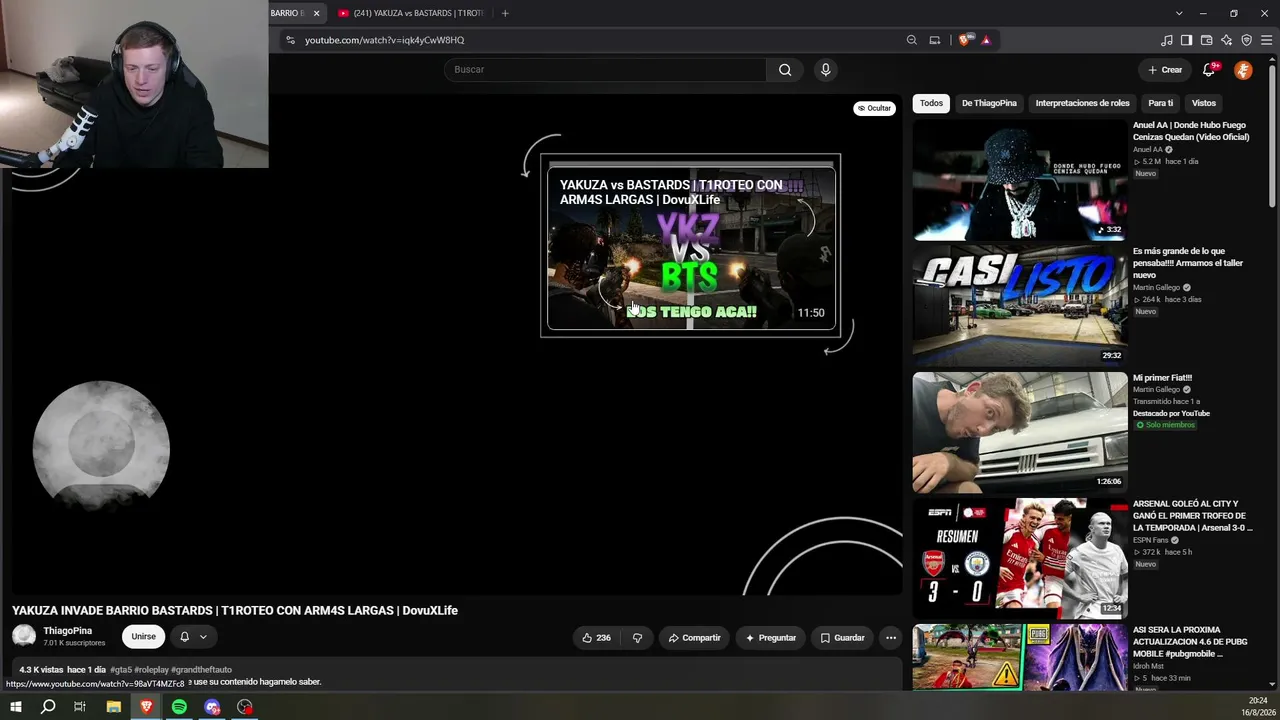Close the BARRIO tab

317,13
